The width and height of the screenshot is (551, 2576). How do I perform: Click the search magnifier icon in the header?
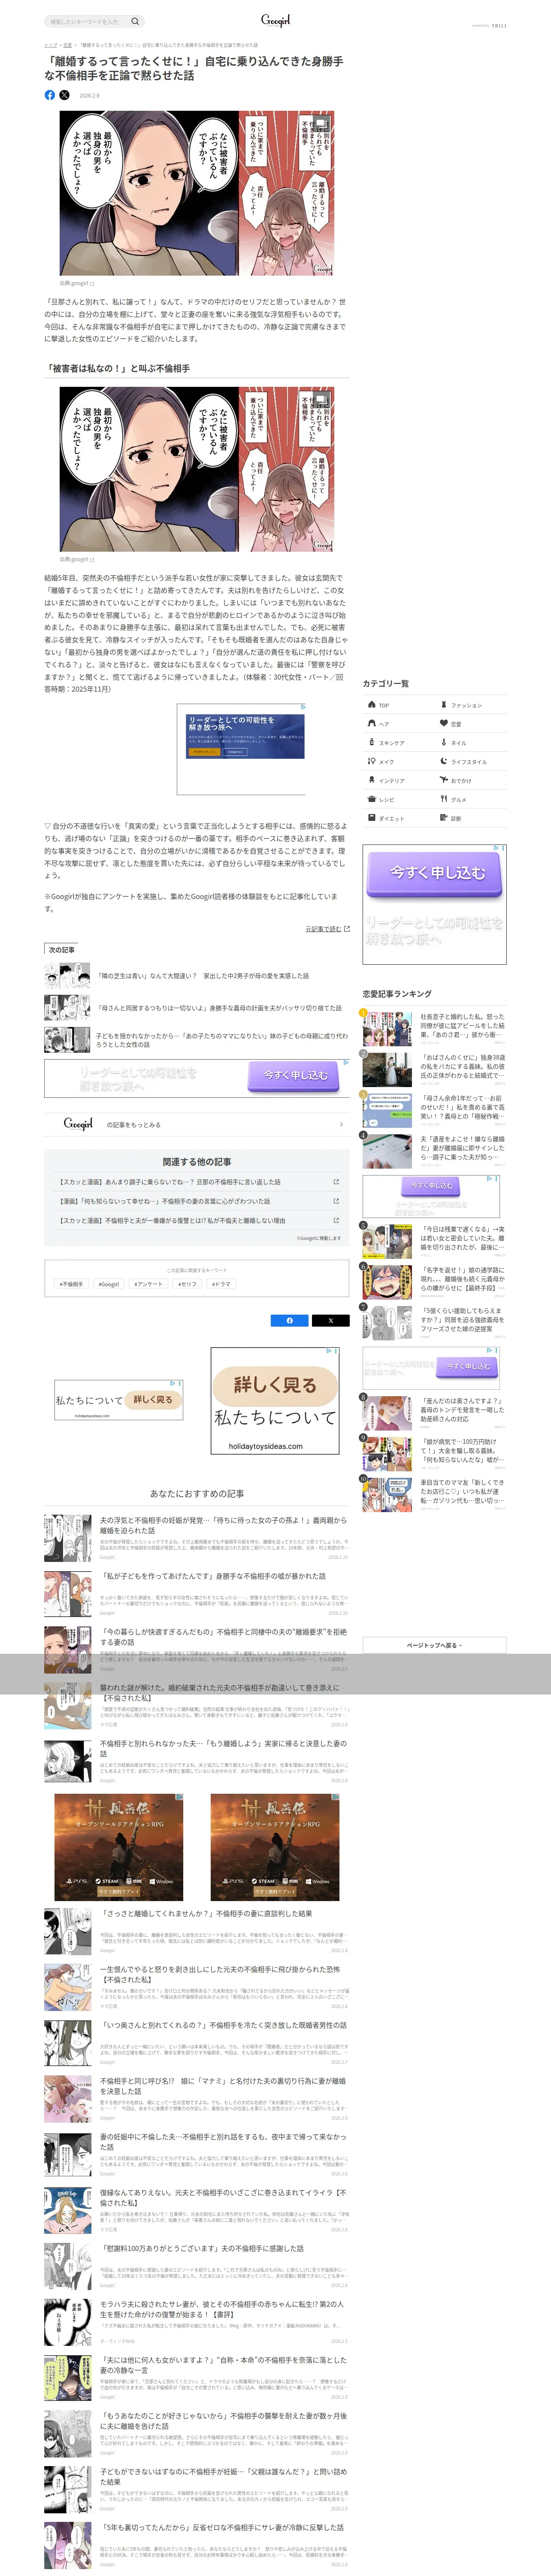[135, 21]
